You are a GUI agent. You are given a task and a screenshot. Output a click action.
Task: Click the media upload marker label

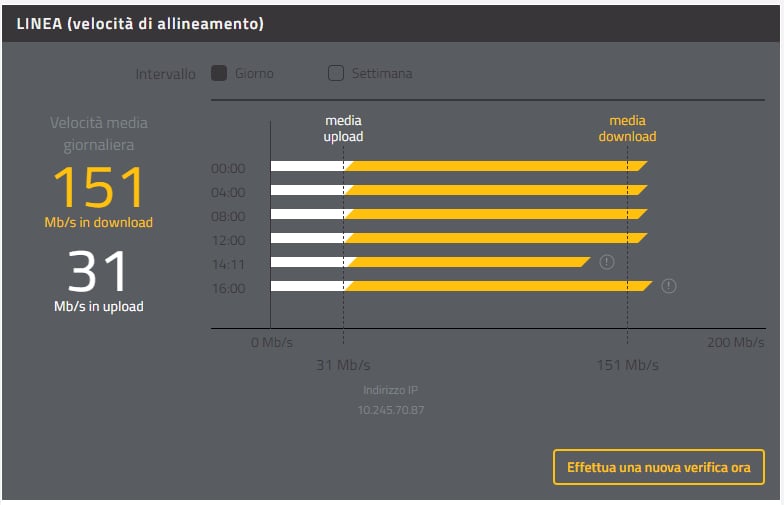tap(343, 129)
